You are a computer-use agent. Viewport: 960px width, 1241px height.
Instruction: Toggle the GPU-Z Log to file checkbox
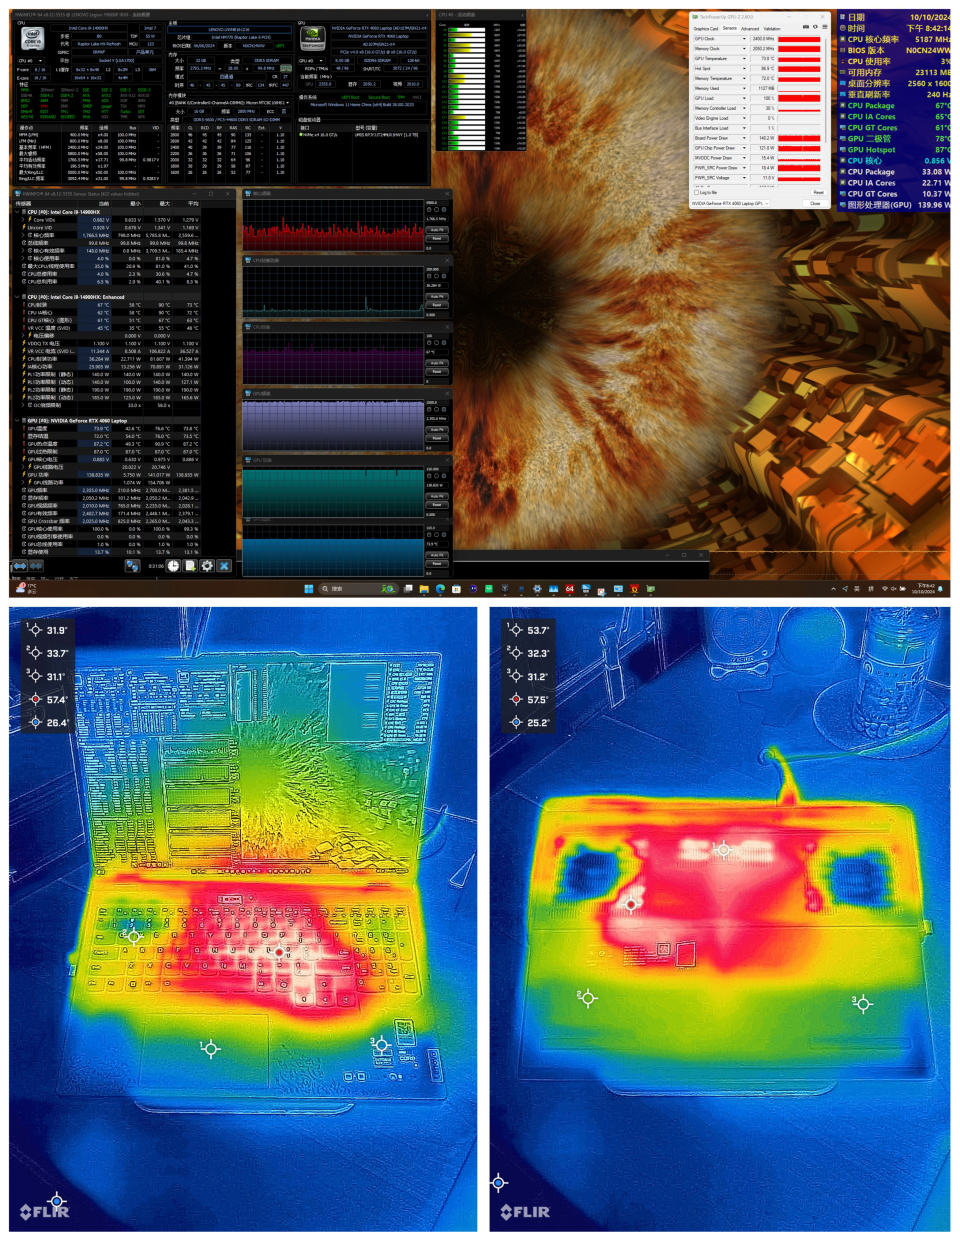pyautogui.click(x=697, y=192)
